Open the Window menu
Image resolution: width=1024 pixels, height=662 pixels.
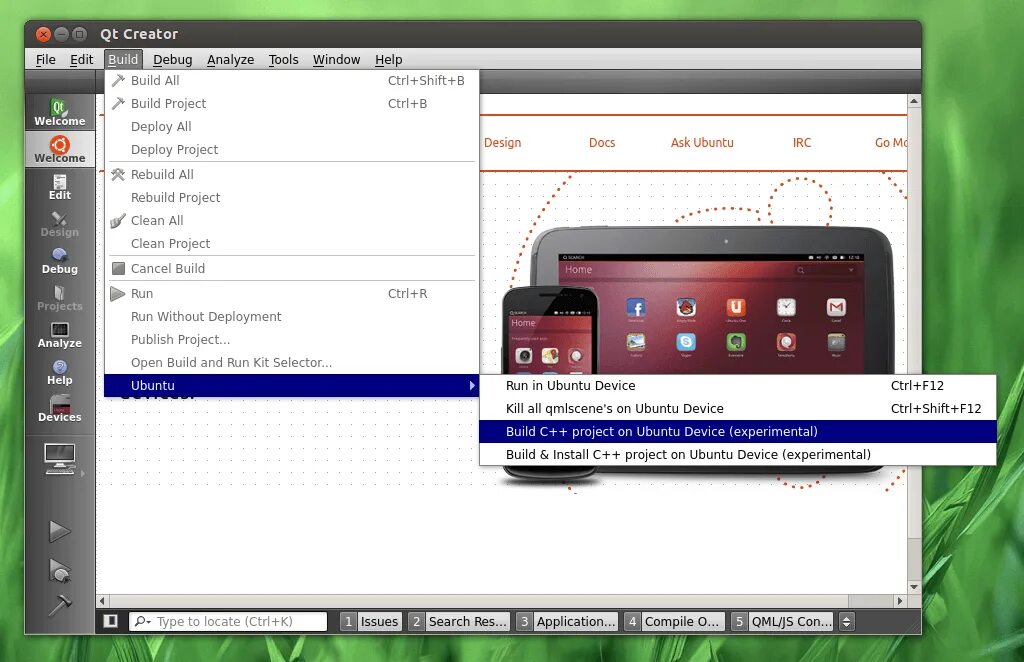[336, 59]
